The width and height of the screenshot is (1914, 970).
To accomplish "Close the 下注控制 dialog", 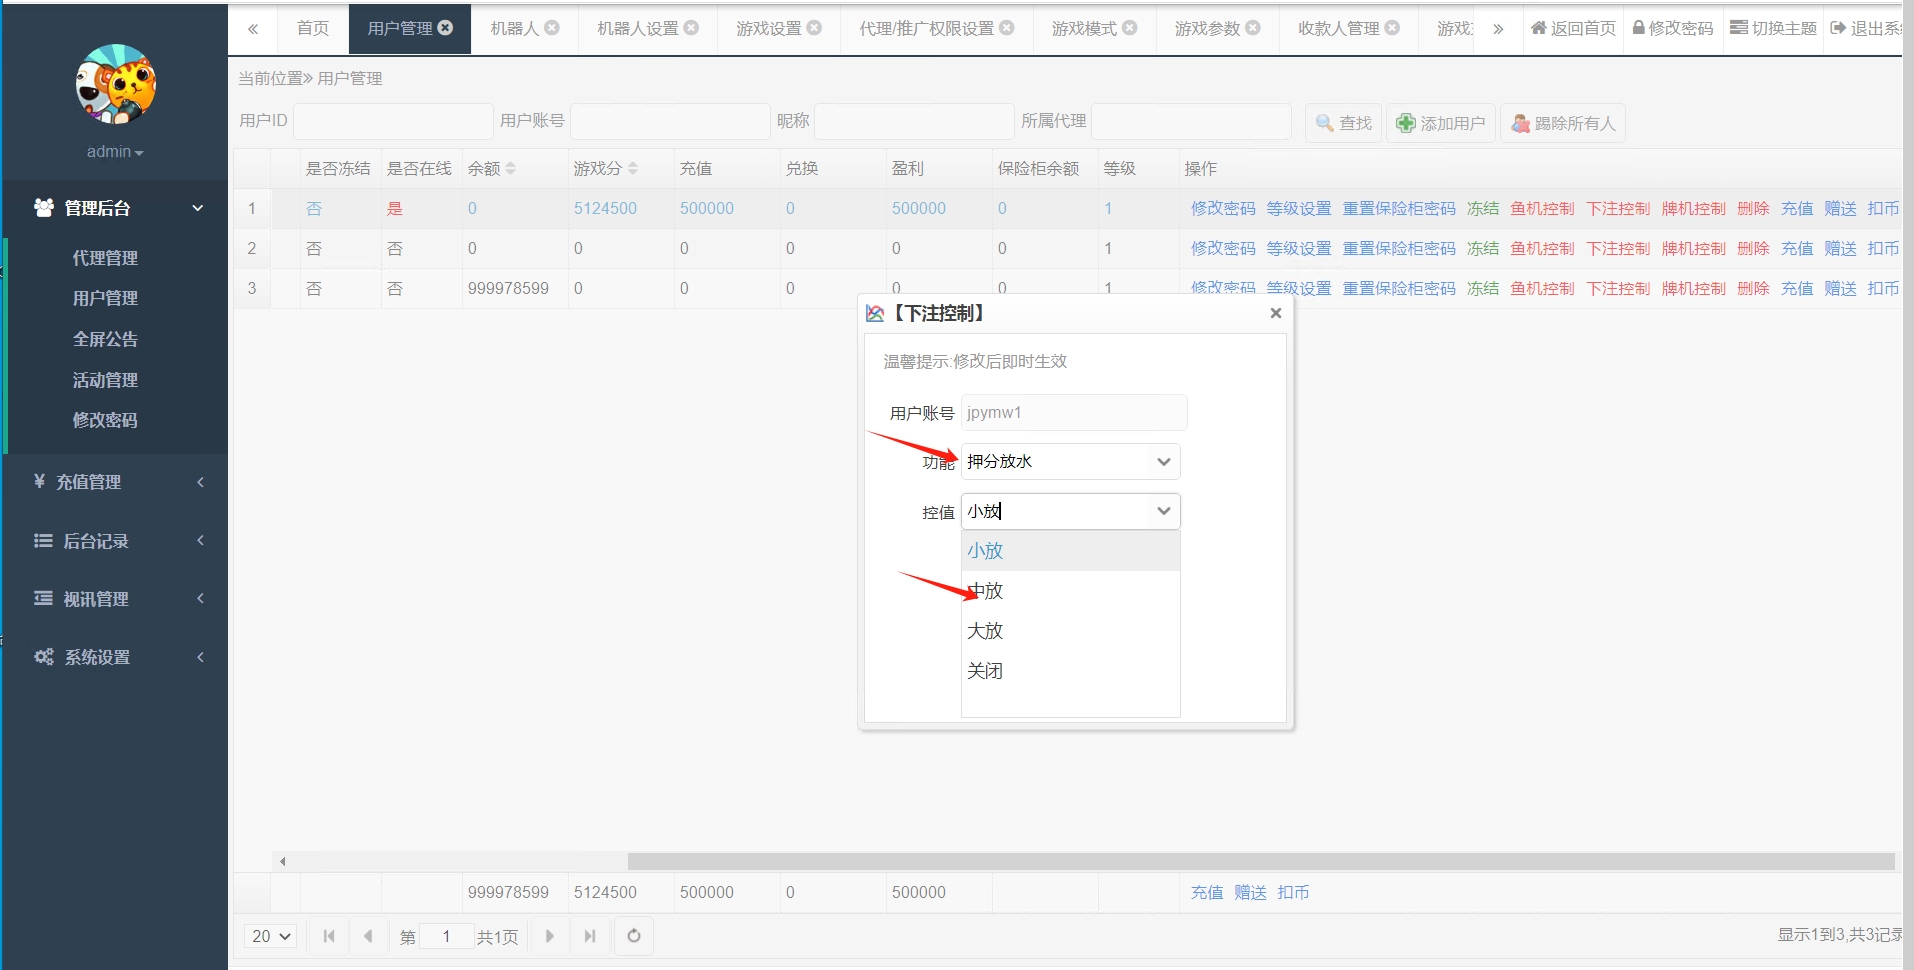I will click(1275, 313).
